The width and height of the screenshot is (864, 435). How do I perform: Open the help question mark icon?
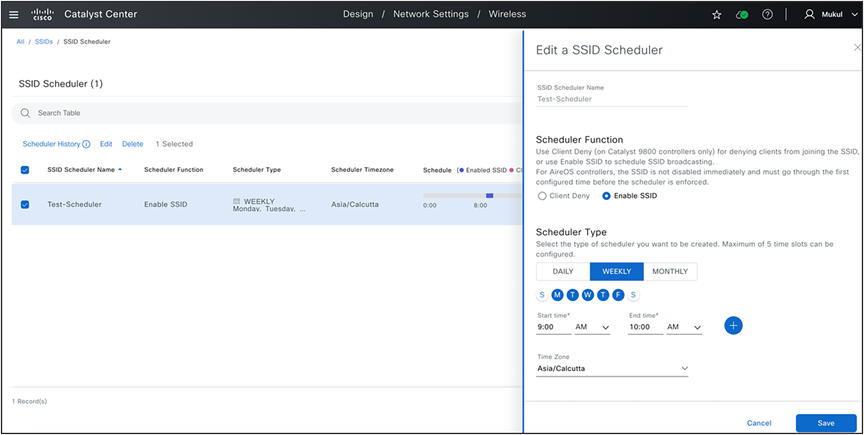(767, 15)
